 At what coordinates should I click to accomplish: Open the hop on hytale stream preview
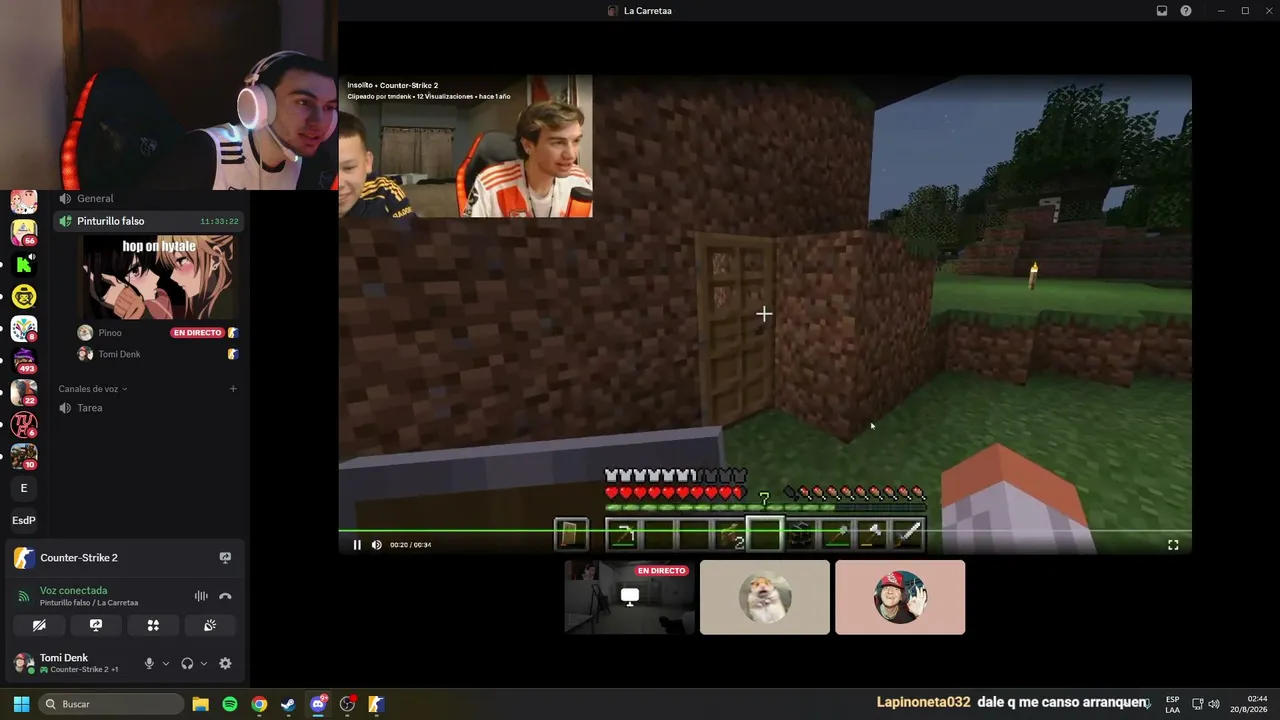click(159, 277)
